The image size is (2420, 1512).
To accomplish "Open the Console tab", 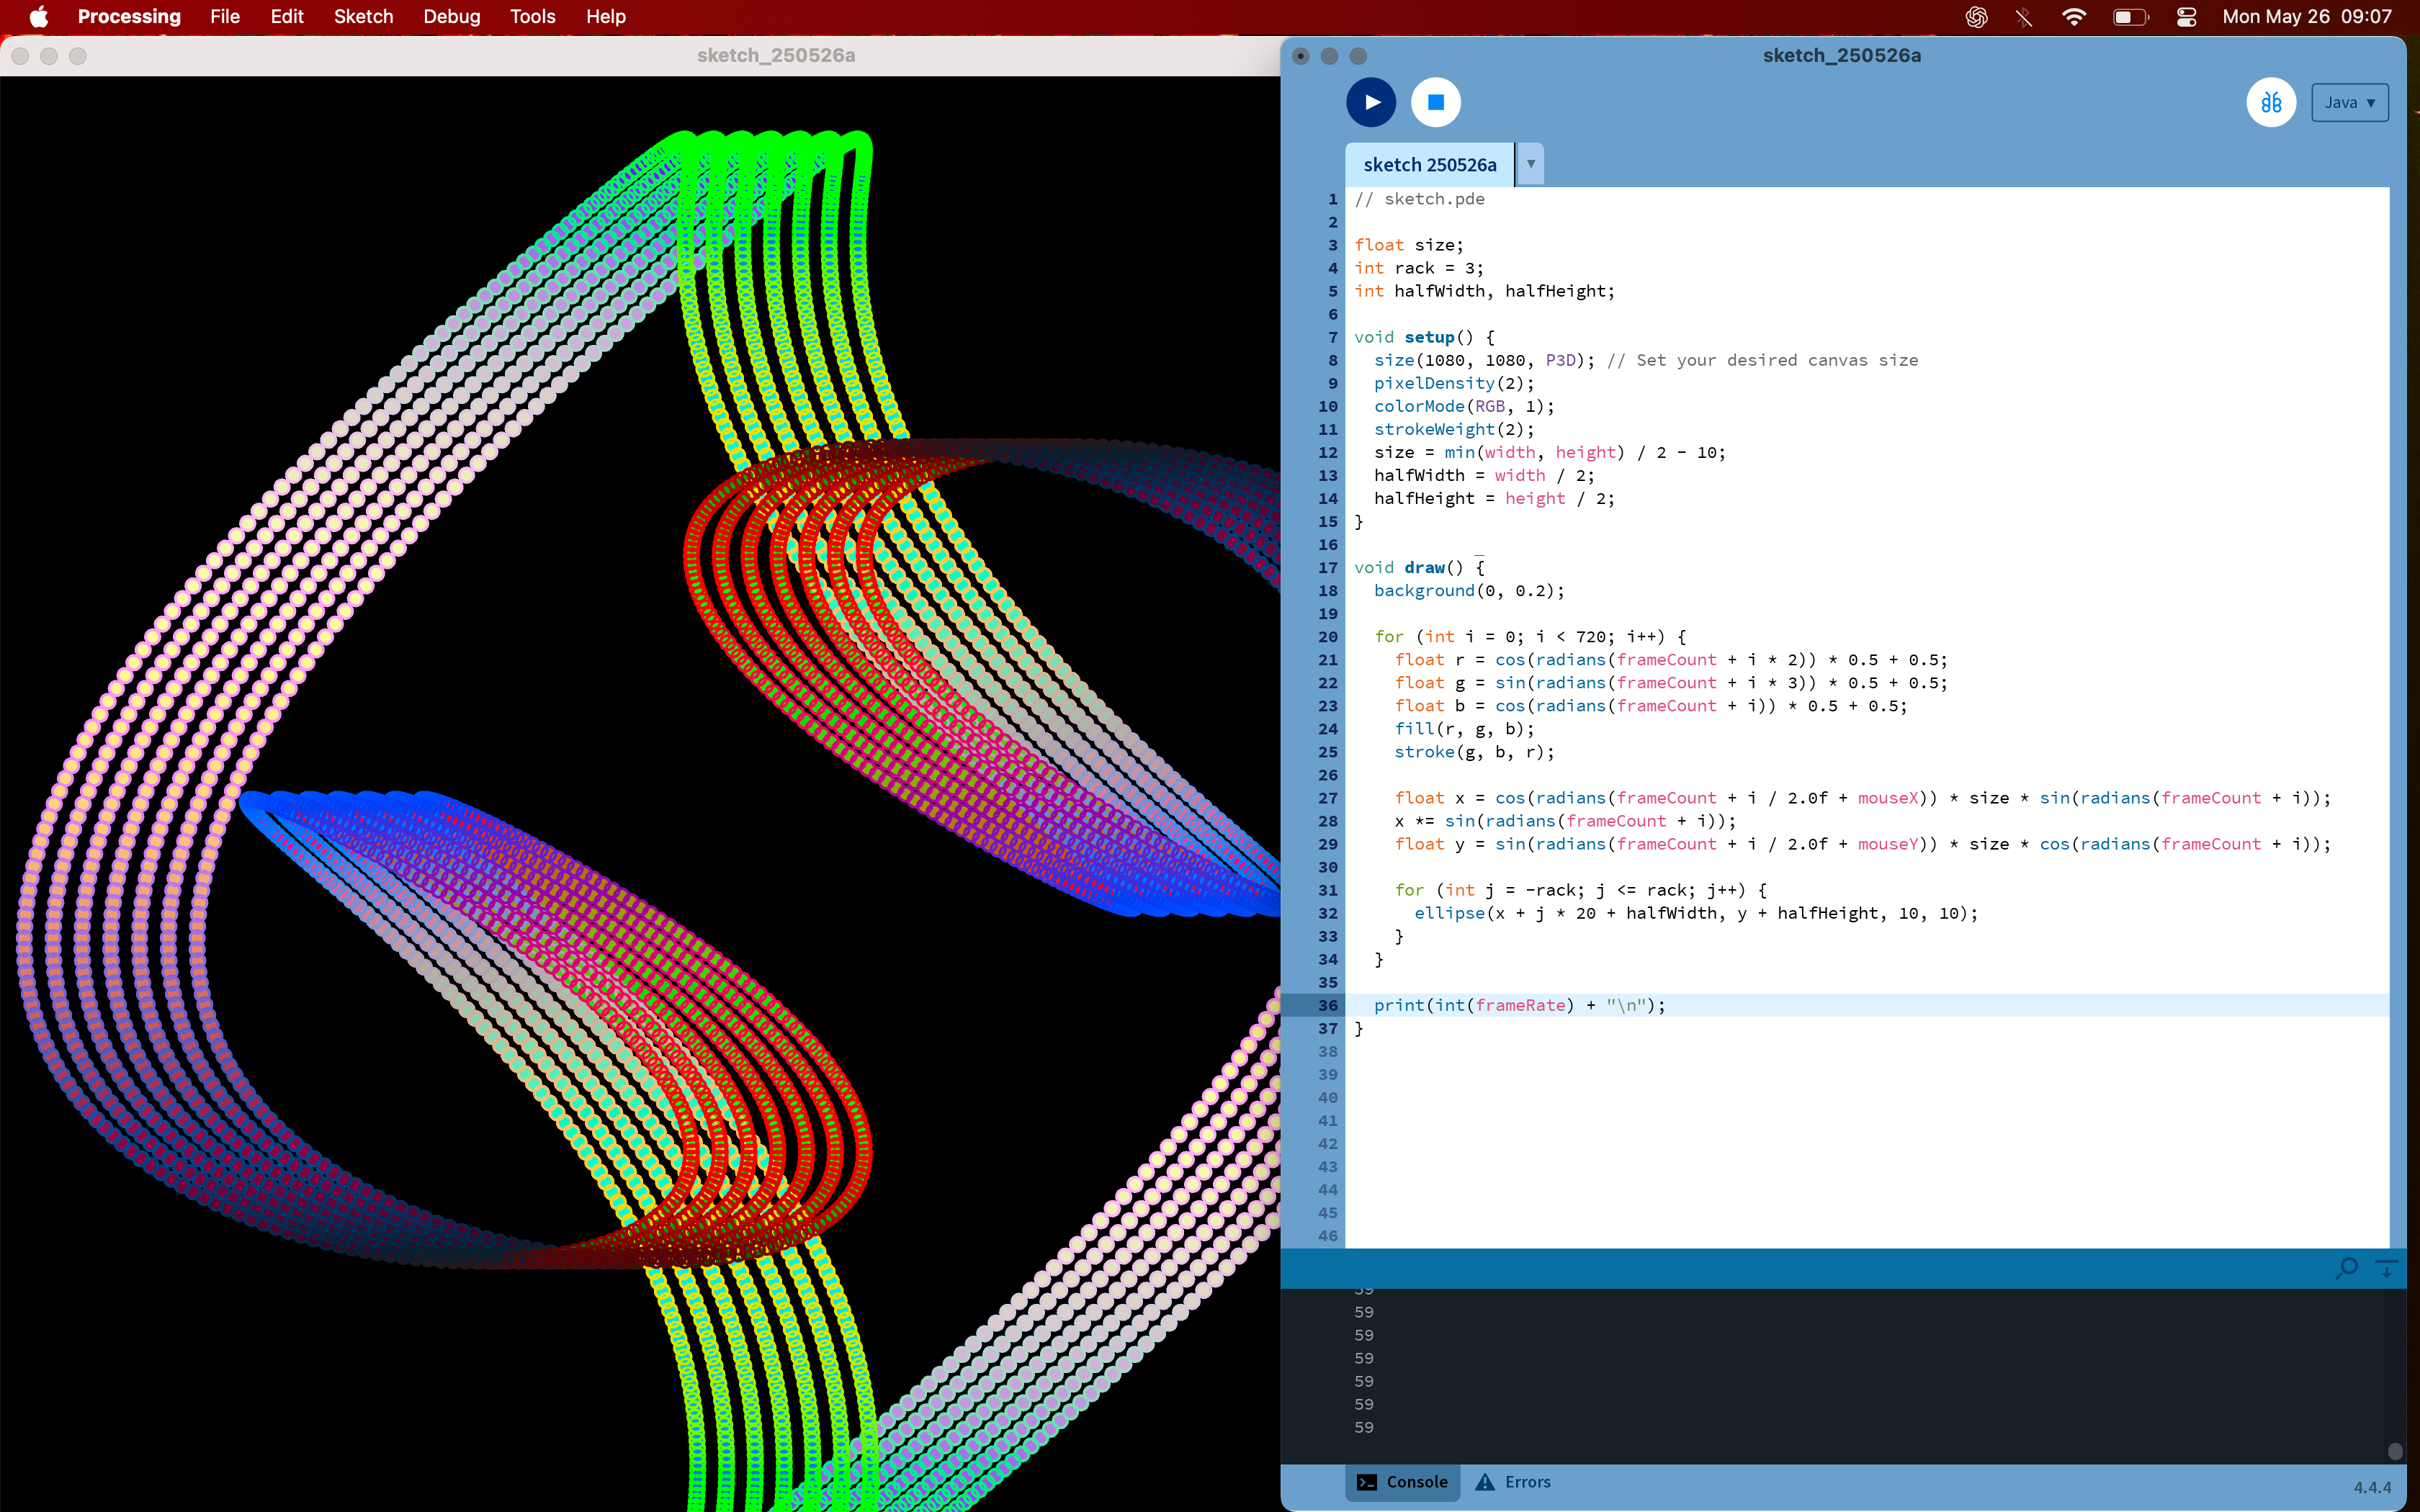I will point(1402,1482).
